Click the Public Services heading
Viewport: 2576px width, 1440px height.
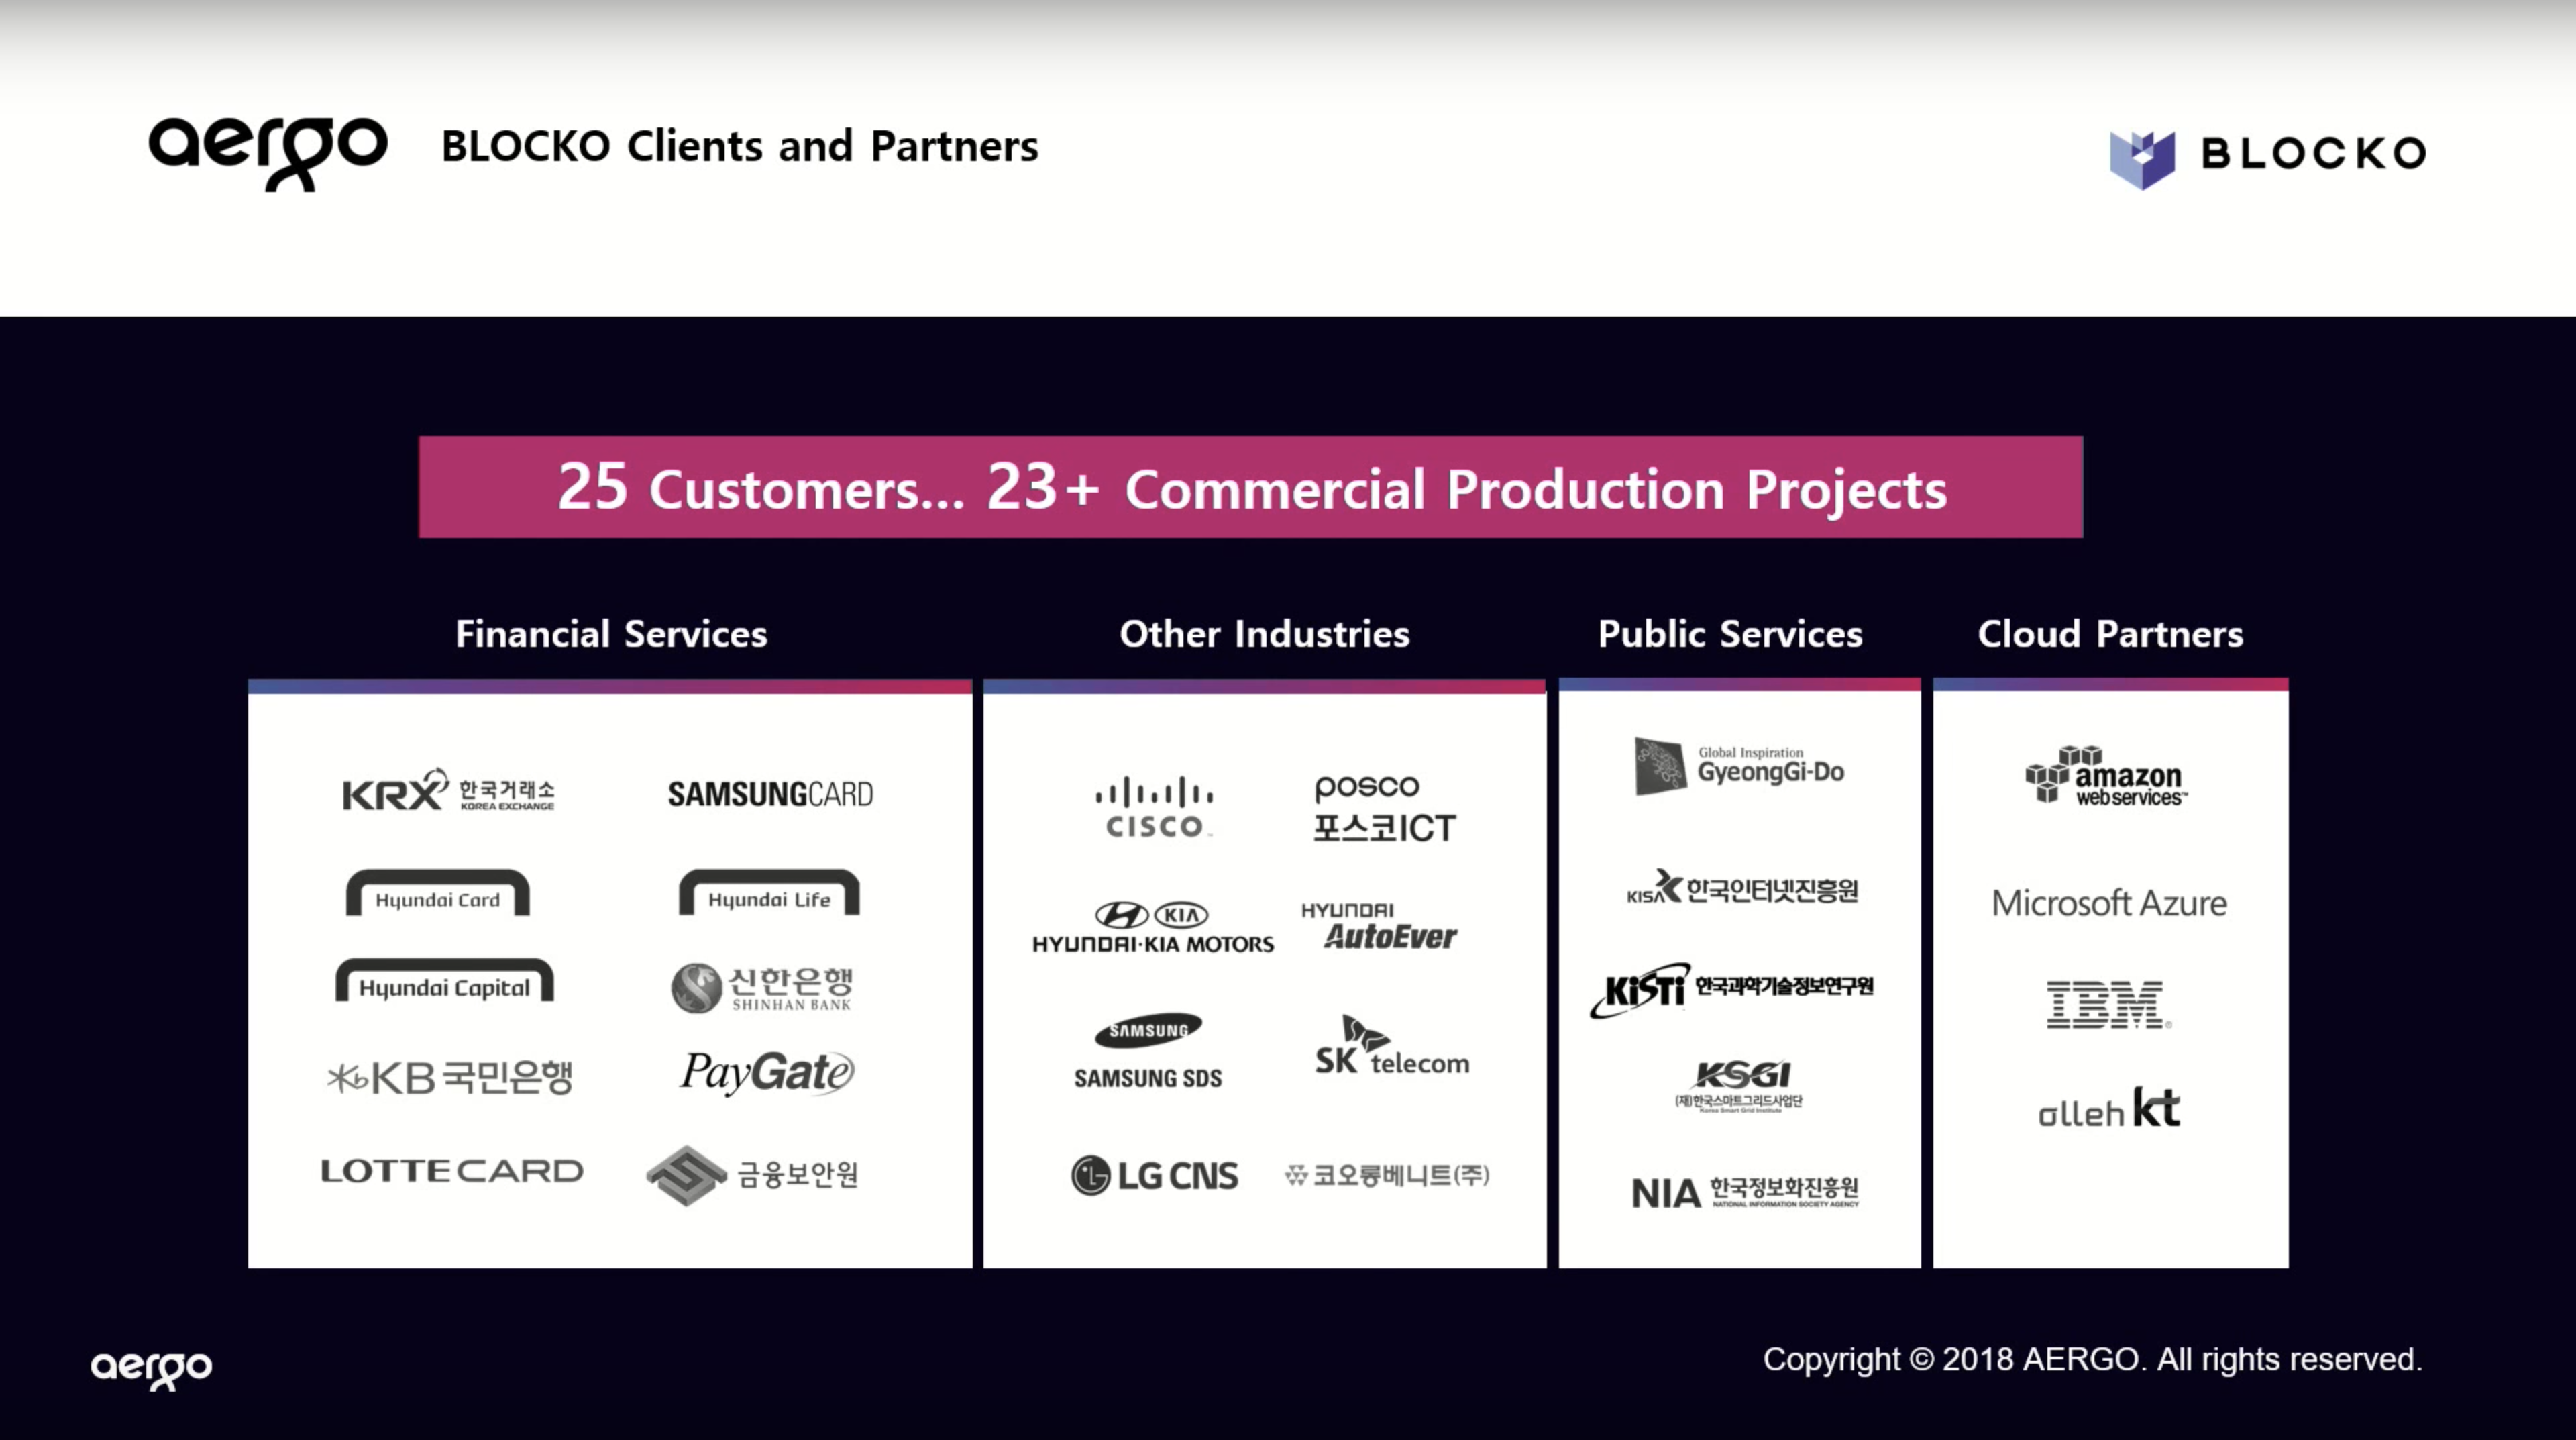click(x=1730, y=634)
